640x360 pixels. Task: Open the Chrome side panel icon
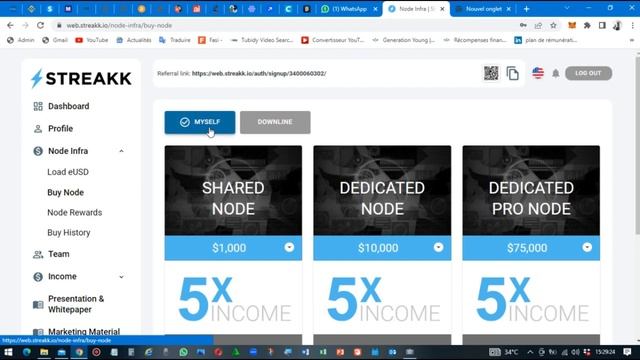[602, 25]
